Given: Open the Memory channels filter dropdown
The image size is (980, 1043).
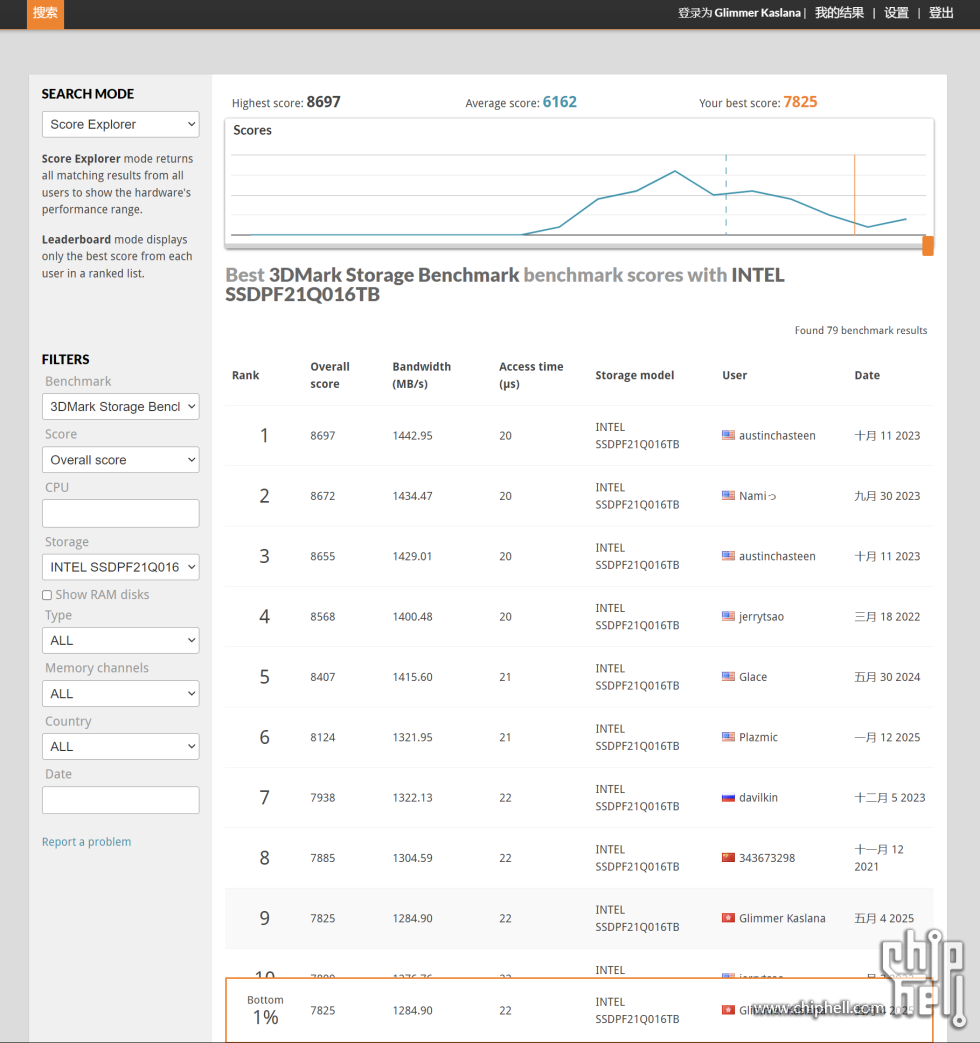Looking at the screenshot, I should [120, 693].
